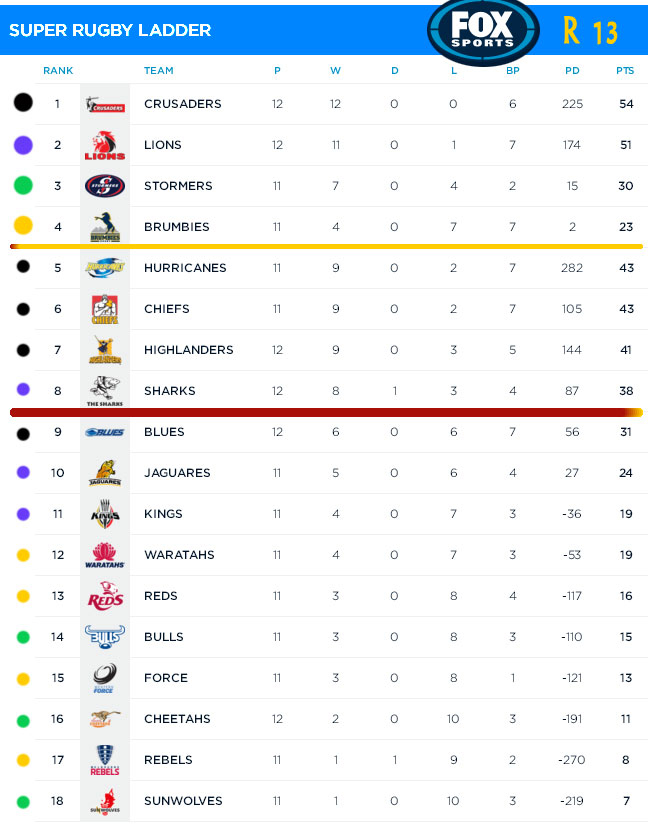Click the Waratahs team logo

coord(105,555)
